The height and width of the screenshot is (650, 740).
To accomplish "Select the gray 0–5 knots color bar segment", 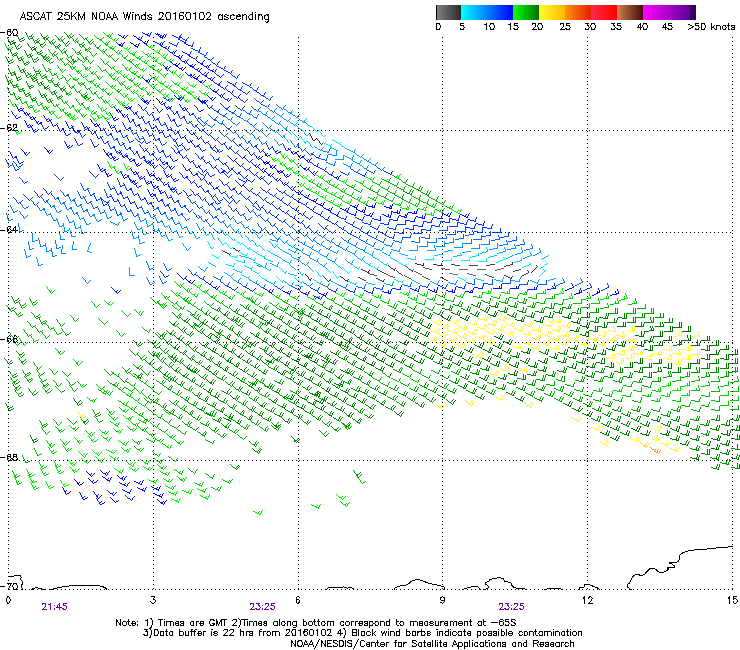I will pos(448,12).
